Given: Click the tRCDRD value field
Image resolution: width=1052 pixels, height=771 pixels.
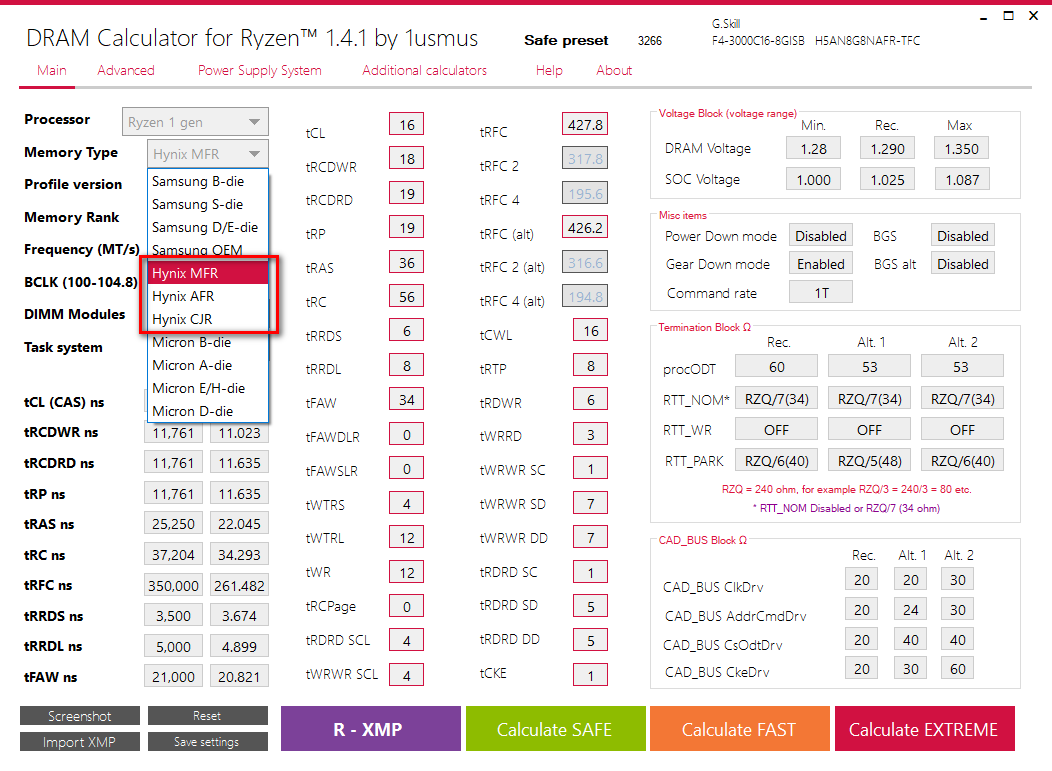Looking at the screenshot, I should (407, 194).
